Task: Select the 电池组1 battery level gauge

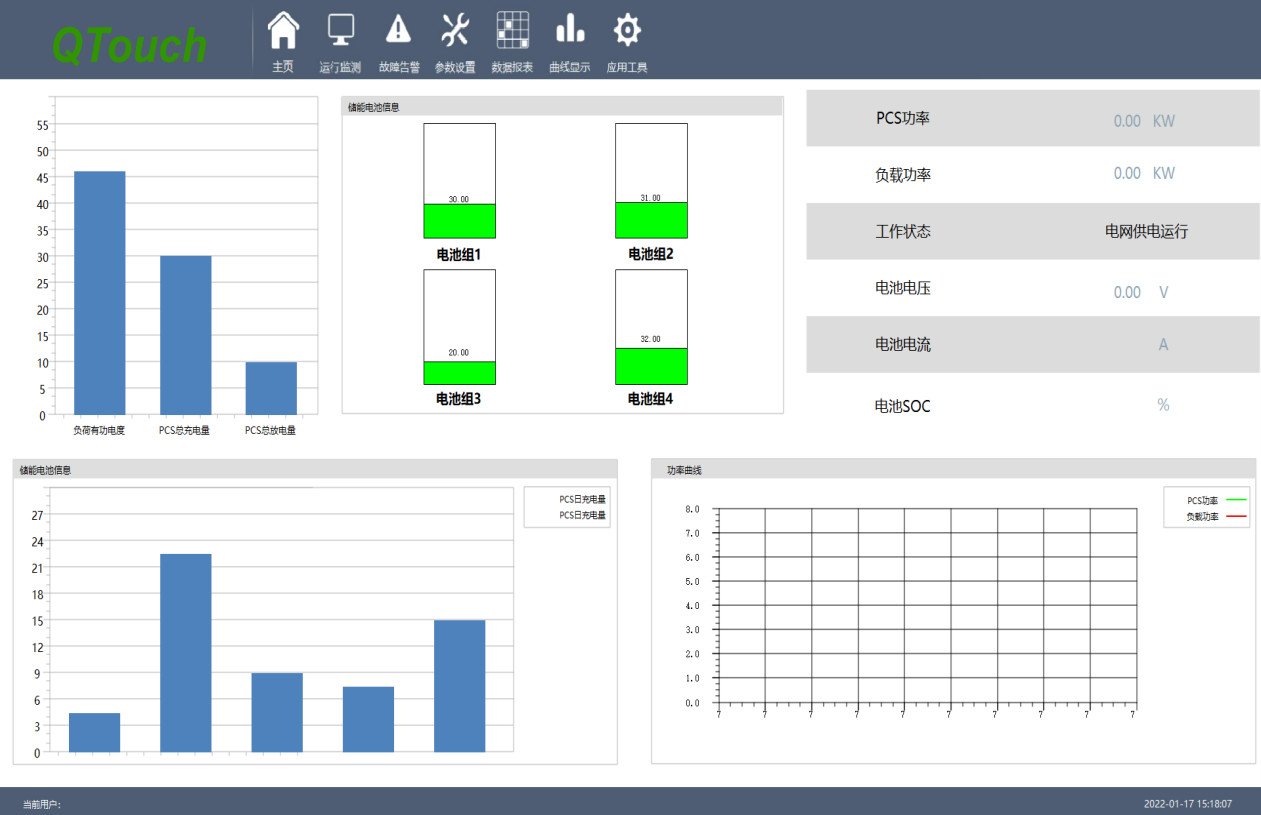Action: click(459, 181)
